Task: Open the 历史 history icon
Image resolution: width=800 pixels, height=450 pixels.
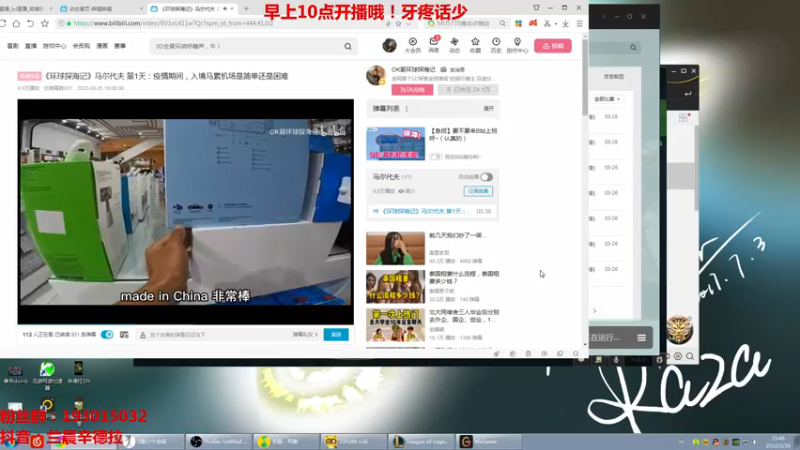Action: pos(496,45)
